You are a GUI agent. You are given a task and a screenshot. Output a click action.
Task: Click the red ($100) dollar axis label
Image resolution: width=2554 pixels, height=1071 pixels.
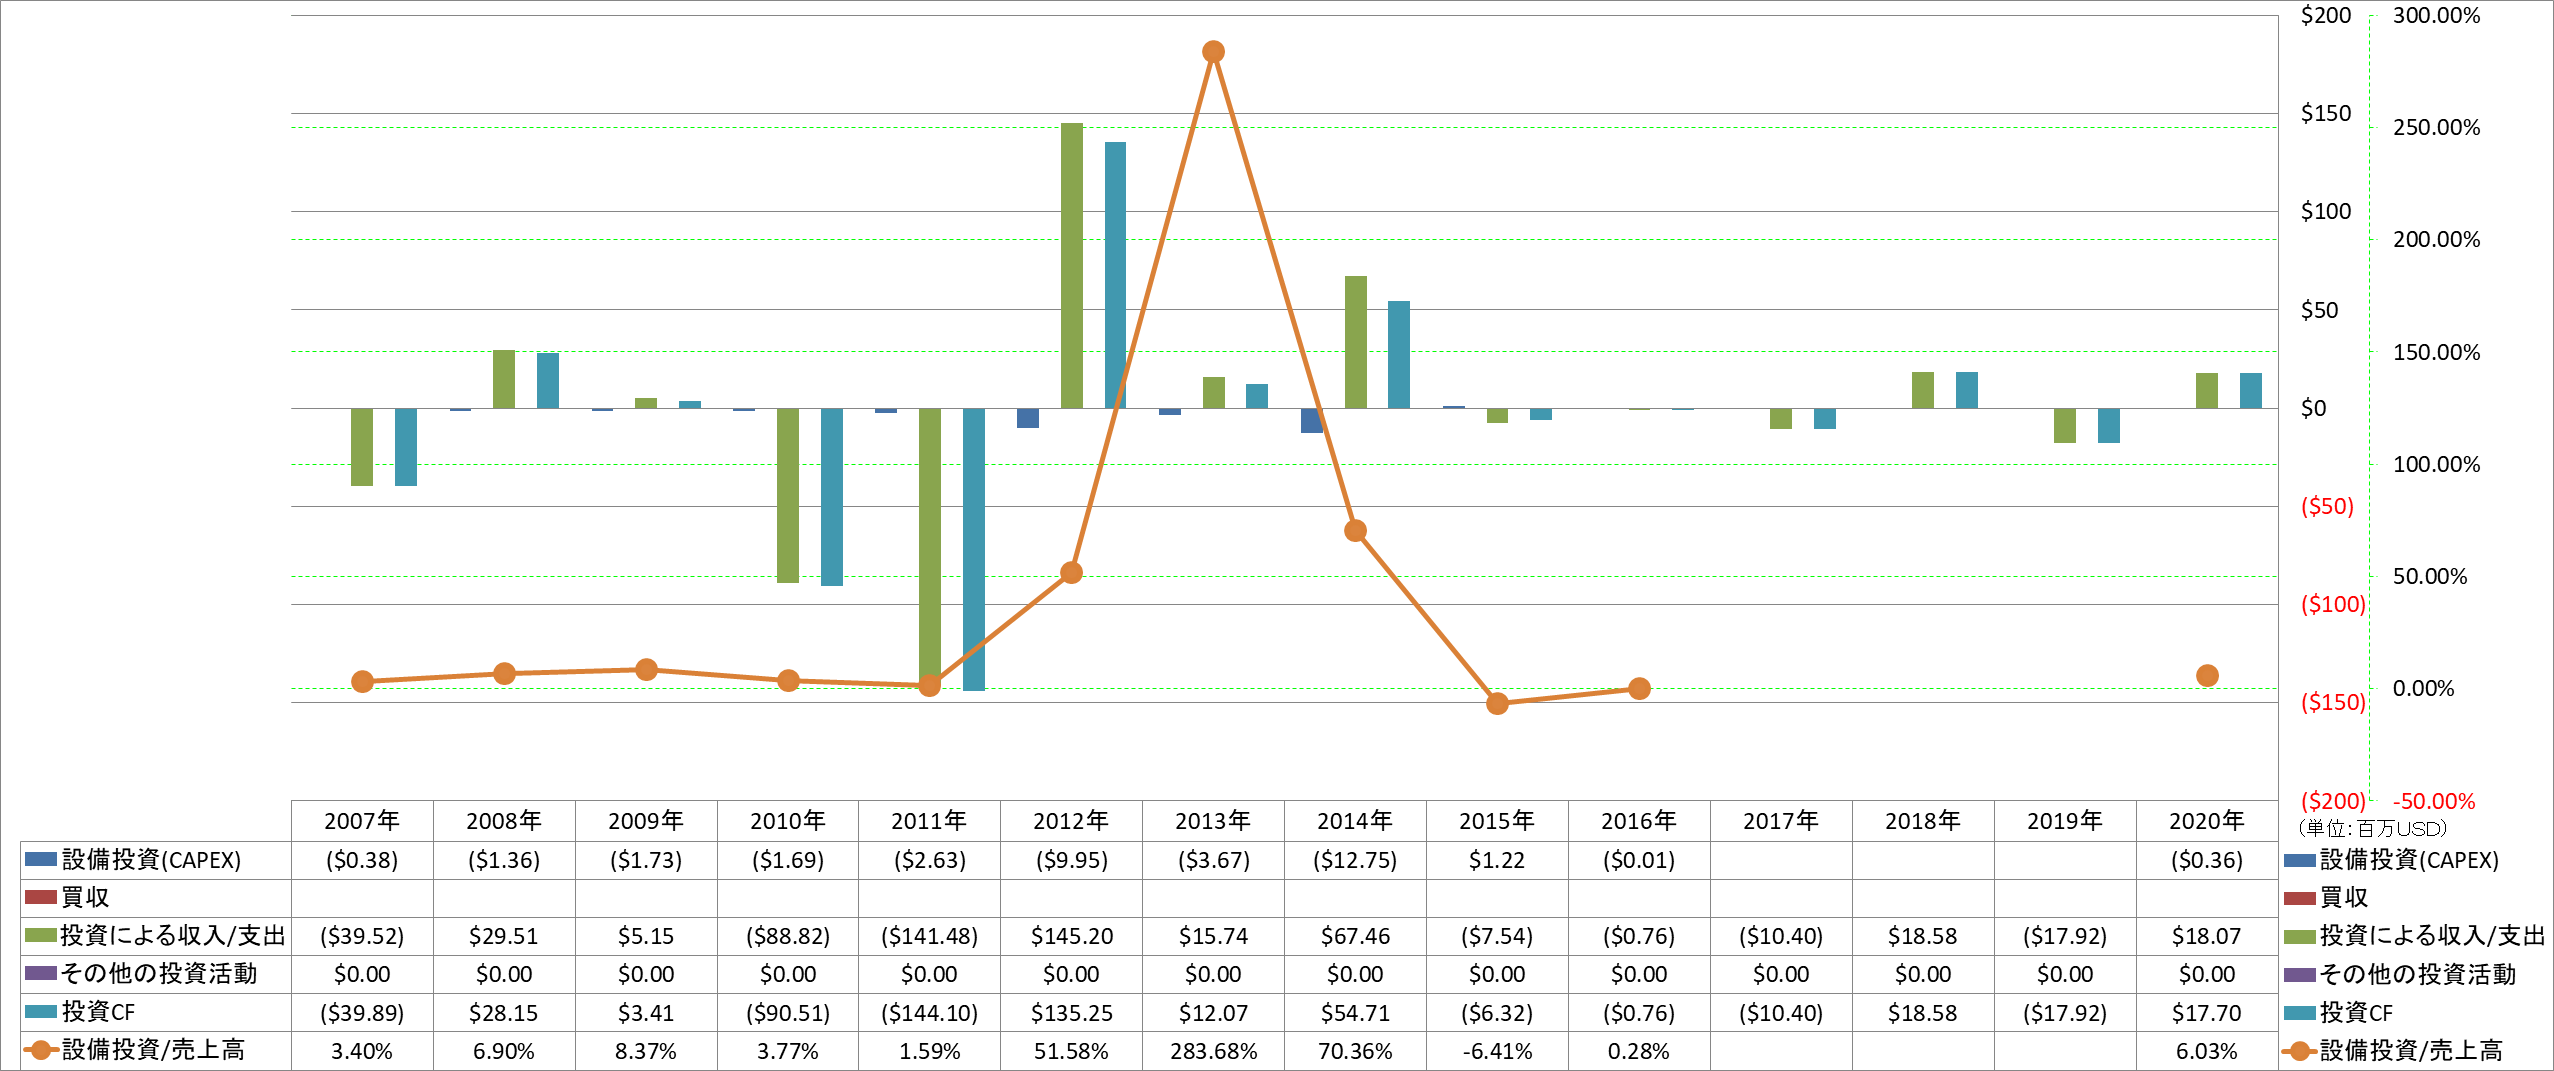tap(2333, 604)
